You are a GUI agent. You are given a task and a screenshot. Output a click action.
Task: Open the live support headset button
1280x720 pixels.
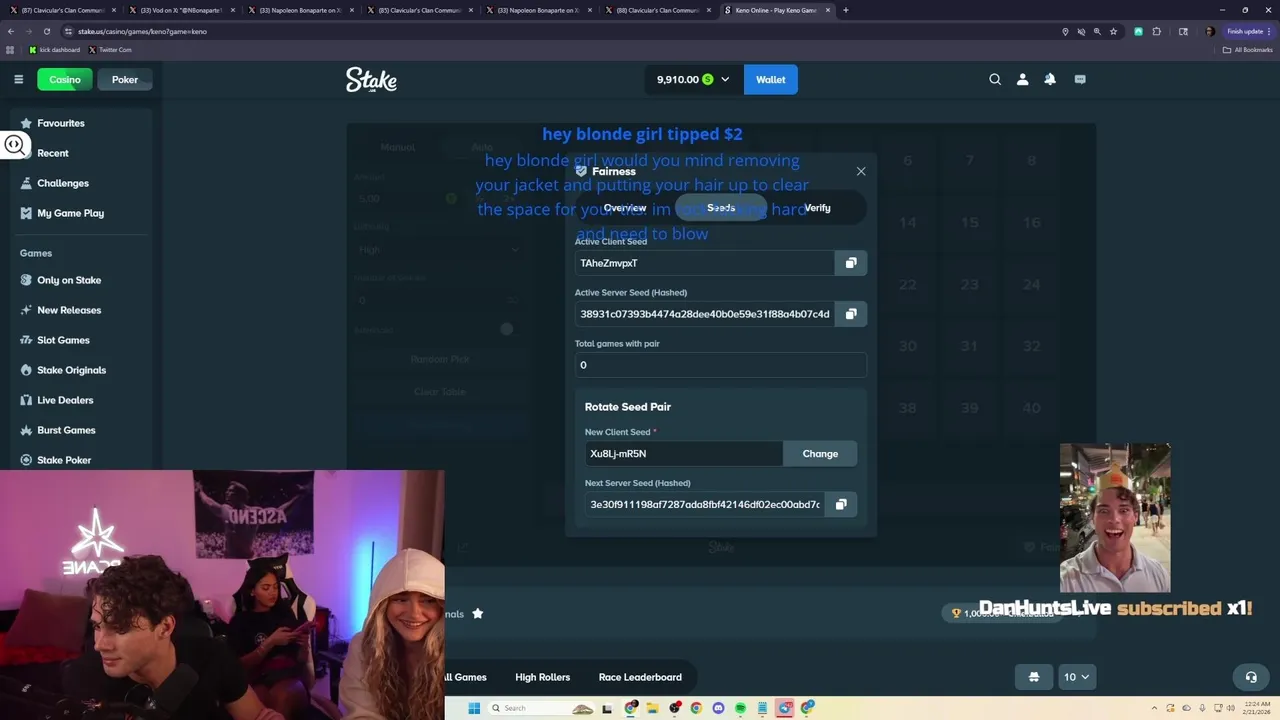click(x=1250, y=677)
